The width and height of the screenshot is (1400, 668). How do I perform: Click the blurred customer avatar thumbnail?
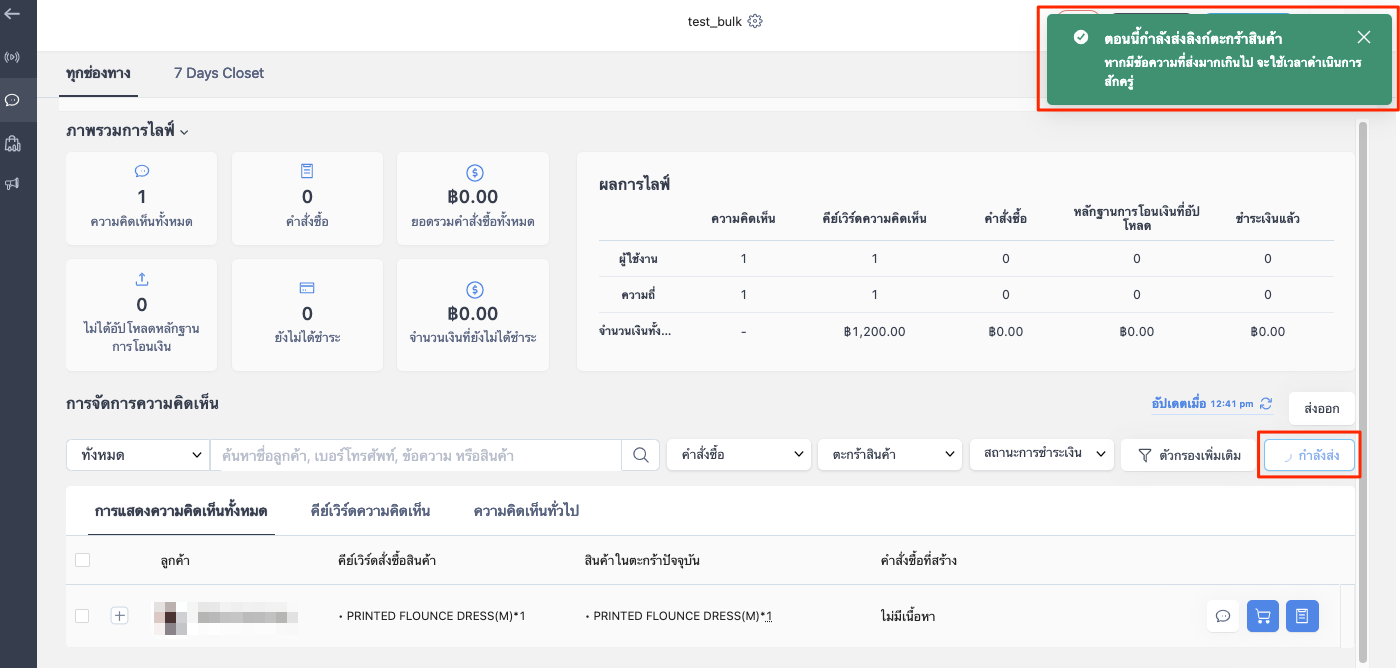coord(171,616)
